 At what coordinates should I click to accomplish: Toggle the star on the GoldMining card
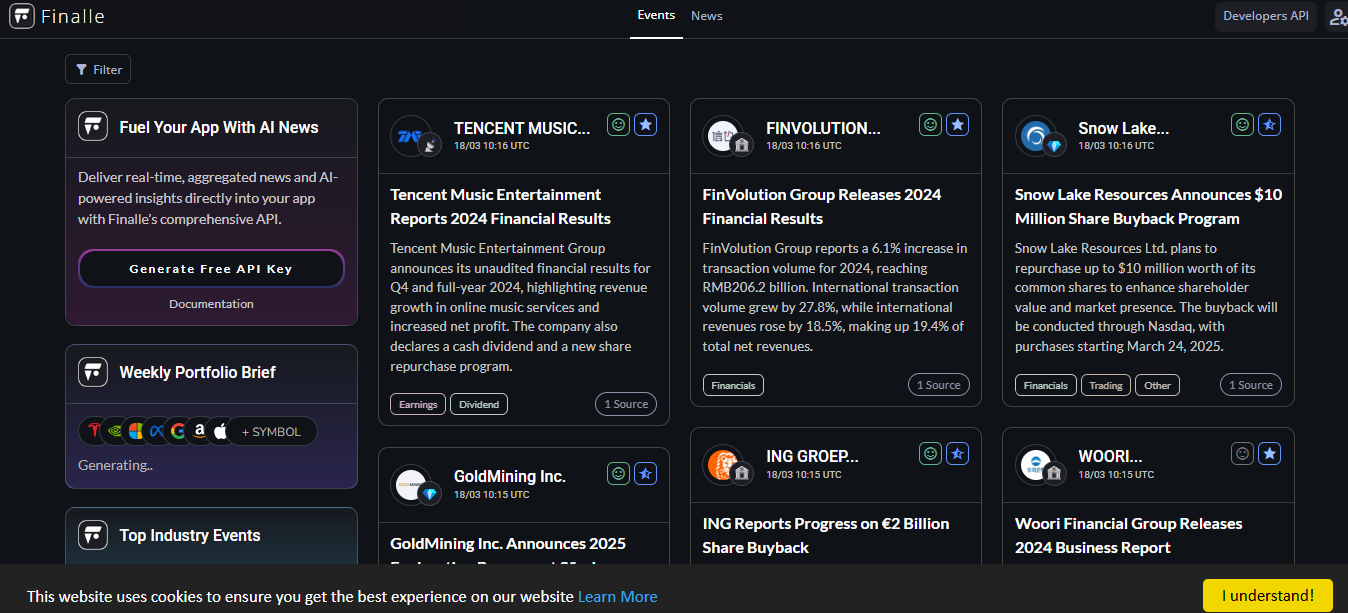coord(646,474)
